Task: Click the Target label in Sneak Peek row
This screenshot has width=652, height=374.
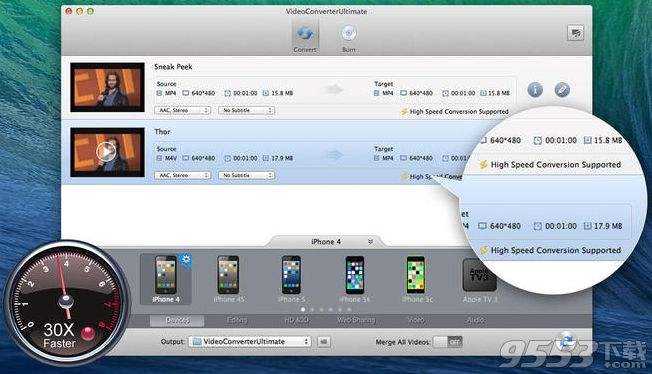Action: tap(383, 84)
